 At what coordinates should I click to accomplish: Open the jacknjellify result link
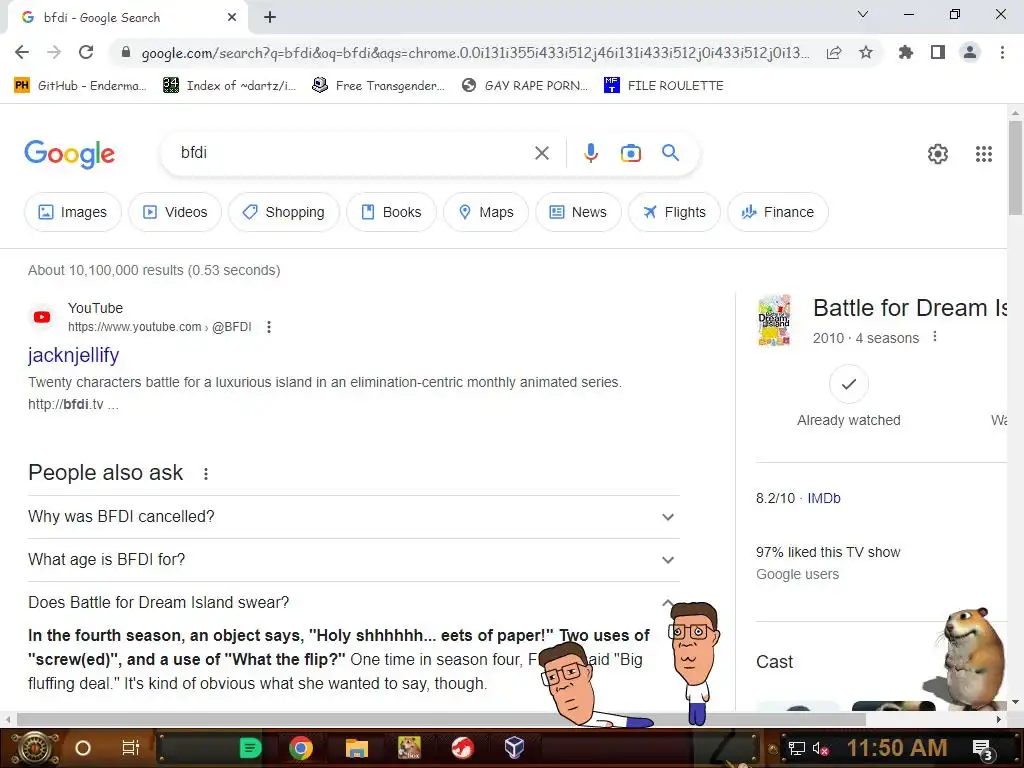[74, 355]
